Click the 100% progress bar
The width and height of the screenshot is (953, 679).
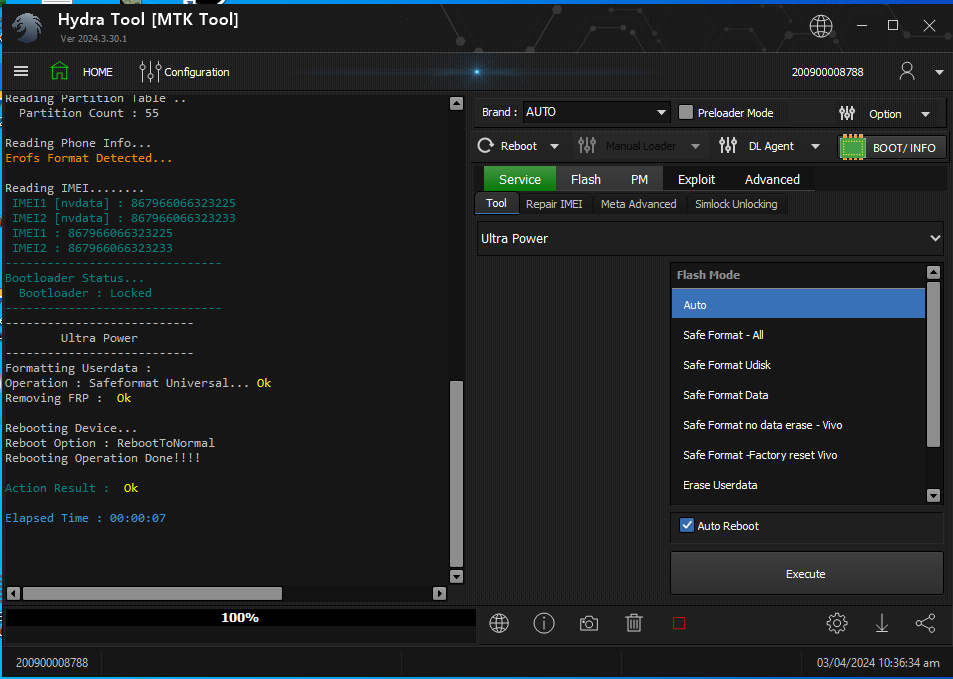pyautogui.click(x=240, y=618)
